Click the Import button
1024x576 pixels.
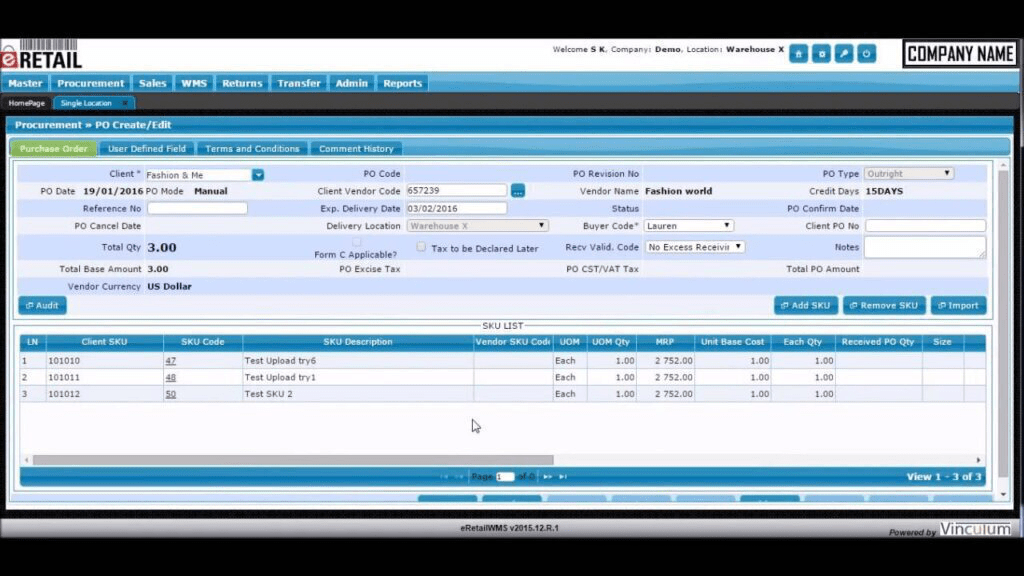click(959, 306)
